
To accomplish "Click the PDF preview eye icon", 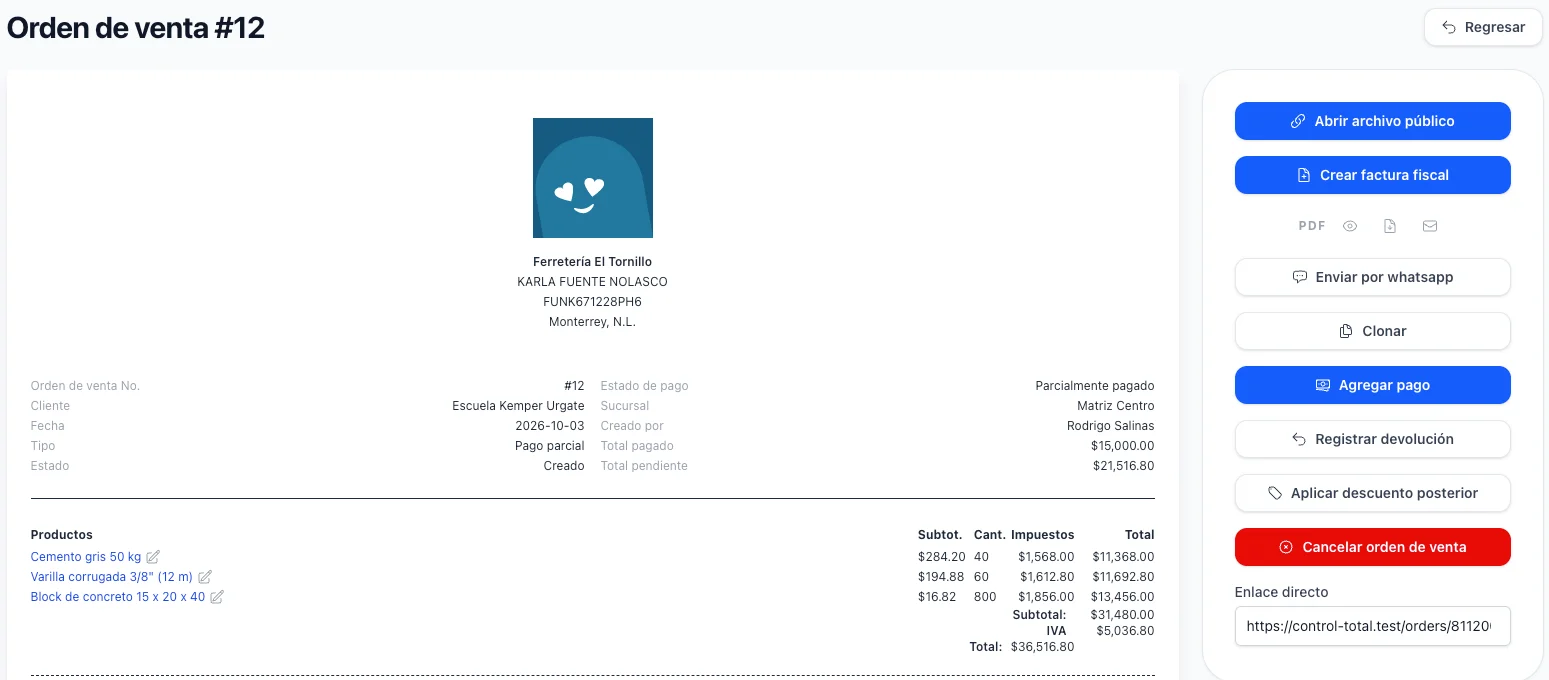I will 1350,226.
